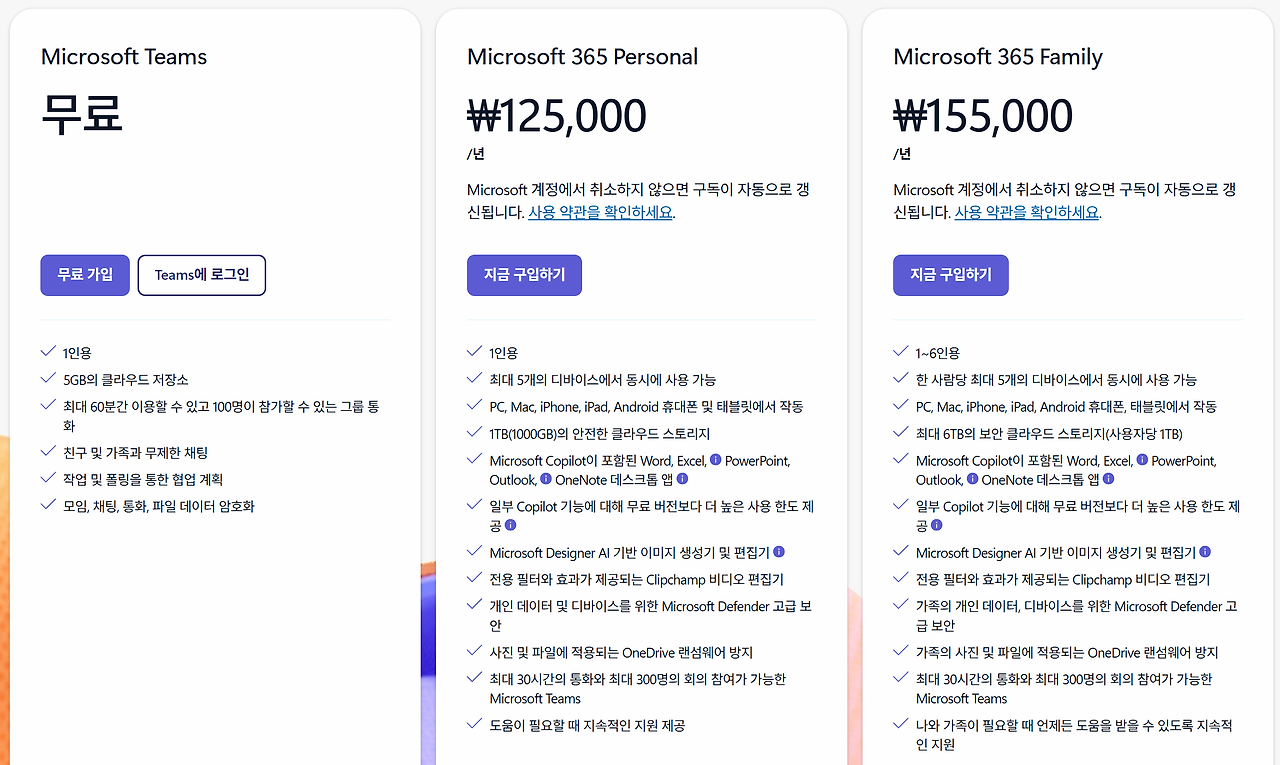Open info icon after Outlook in Family plan
The image size is (1280, 765).
coord(972,479)
